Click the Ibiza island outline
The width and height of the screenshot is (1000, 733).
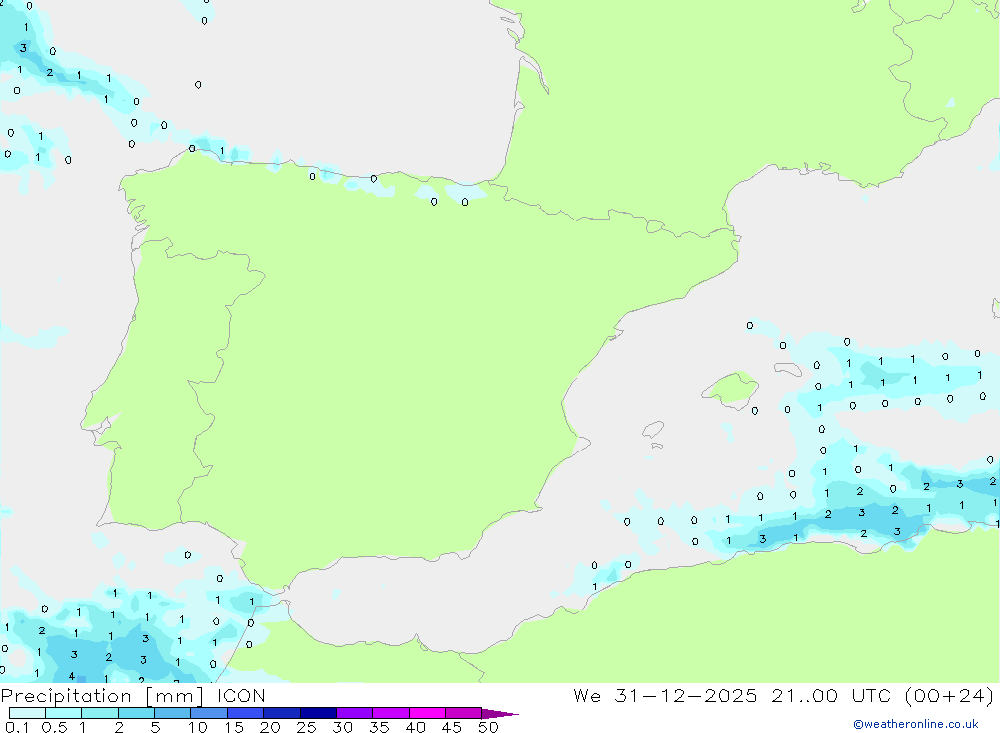coord(653,429)
